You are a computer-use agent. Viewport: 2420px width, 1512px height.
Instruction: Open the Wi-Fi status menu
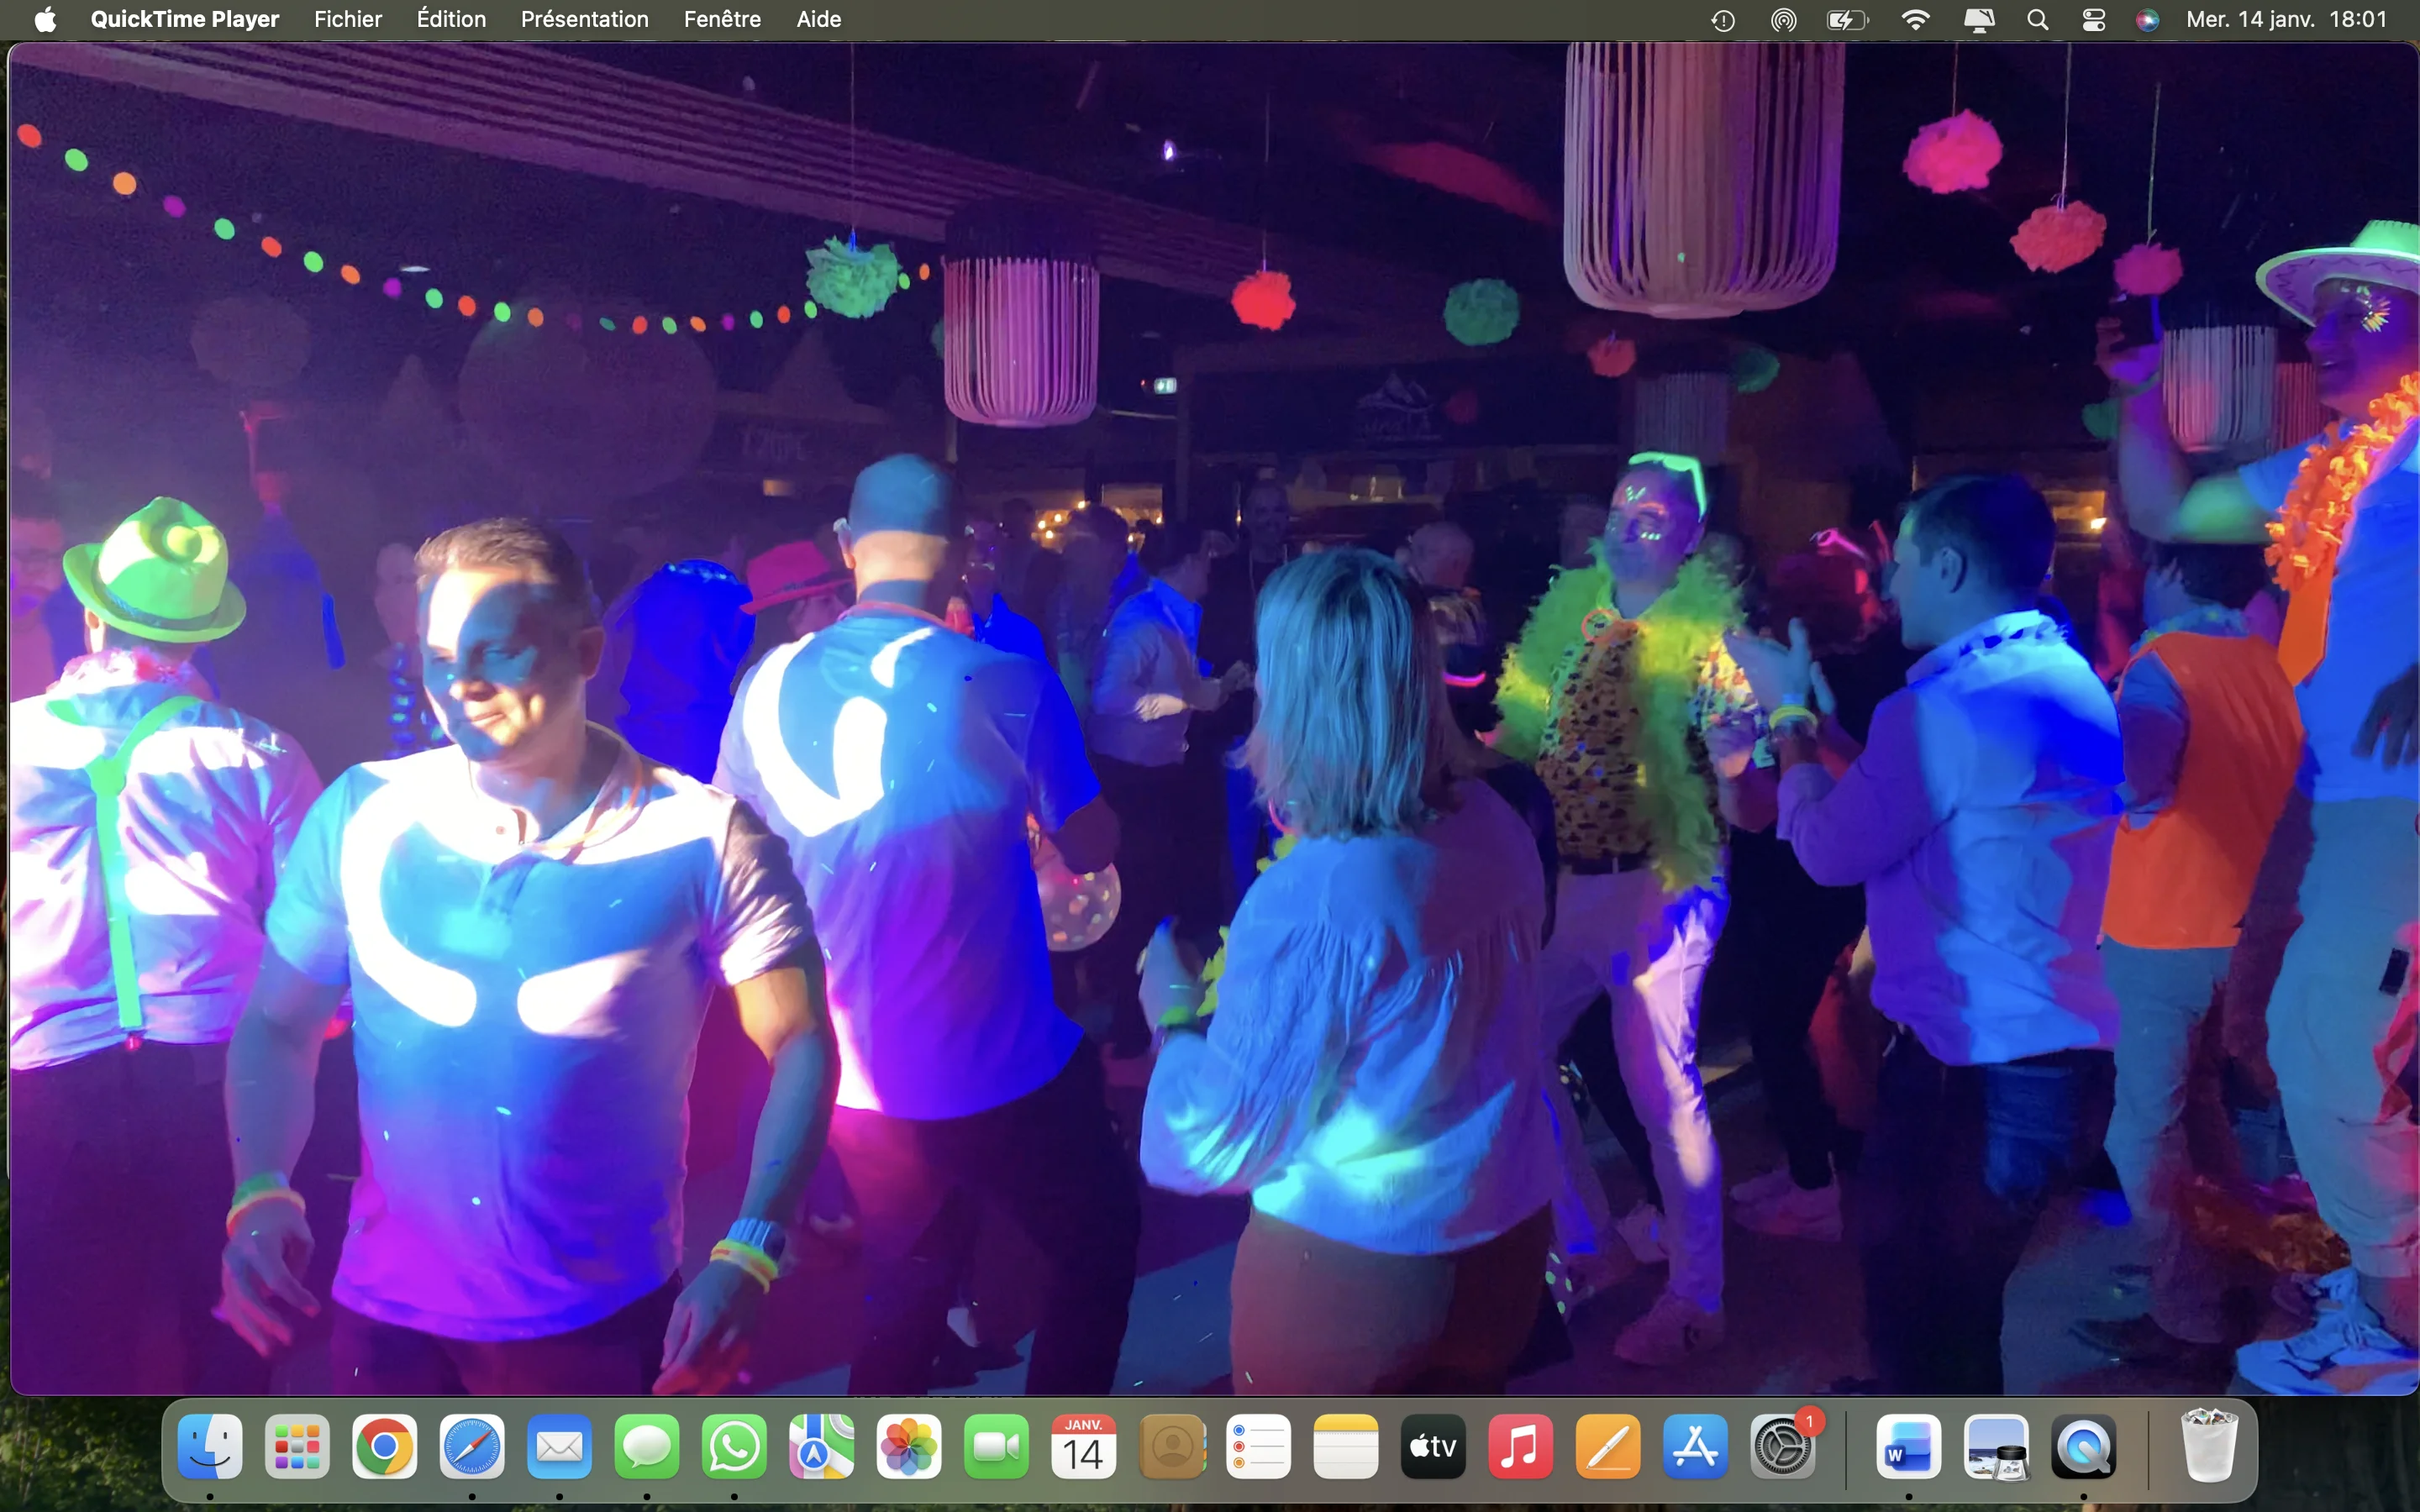[1915, 19]
